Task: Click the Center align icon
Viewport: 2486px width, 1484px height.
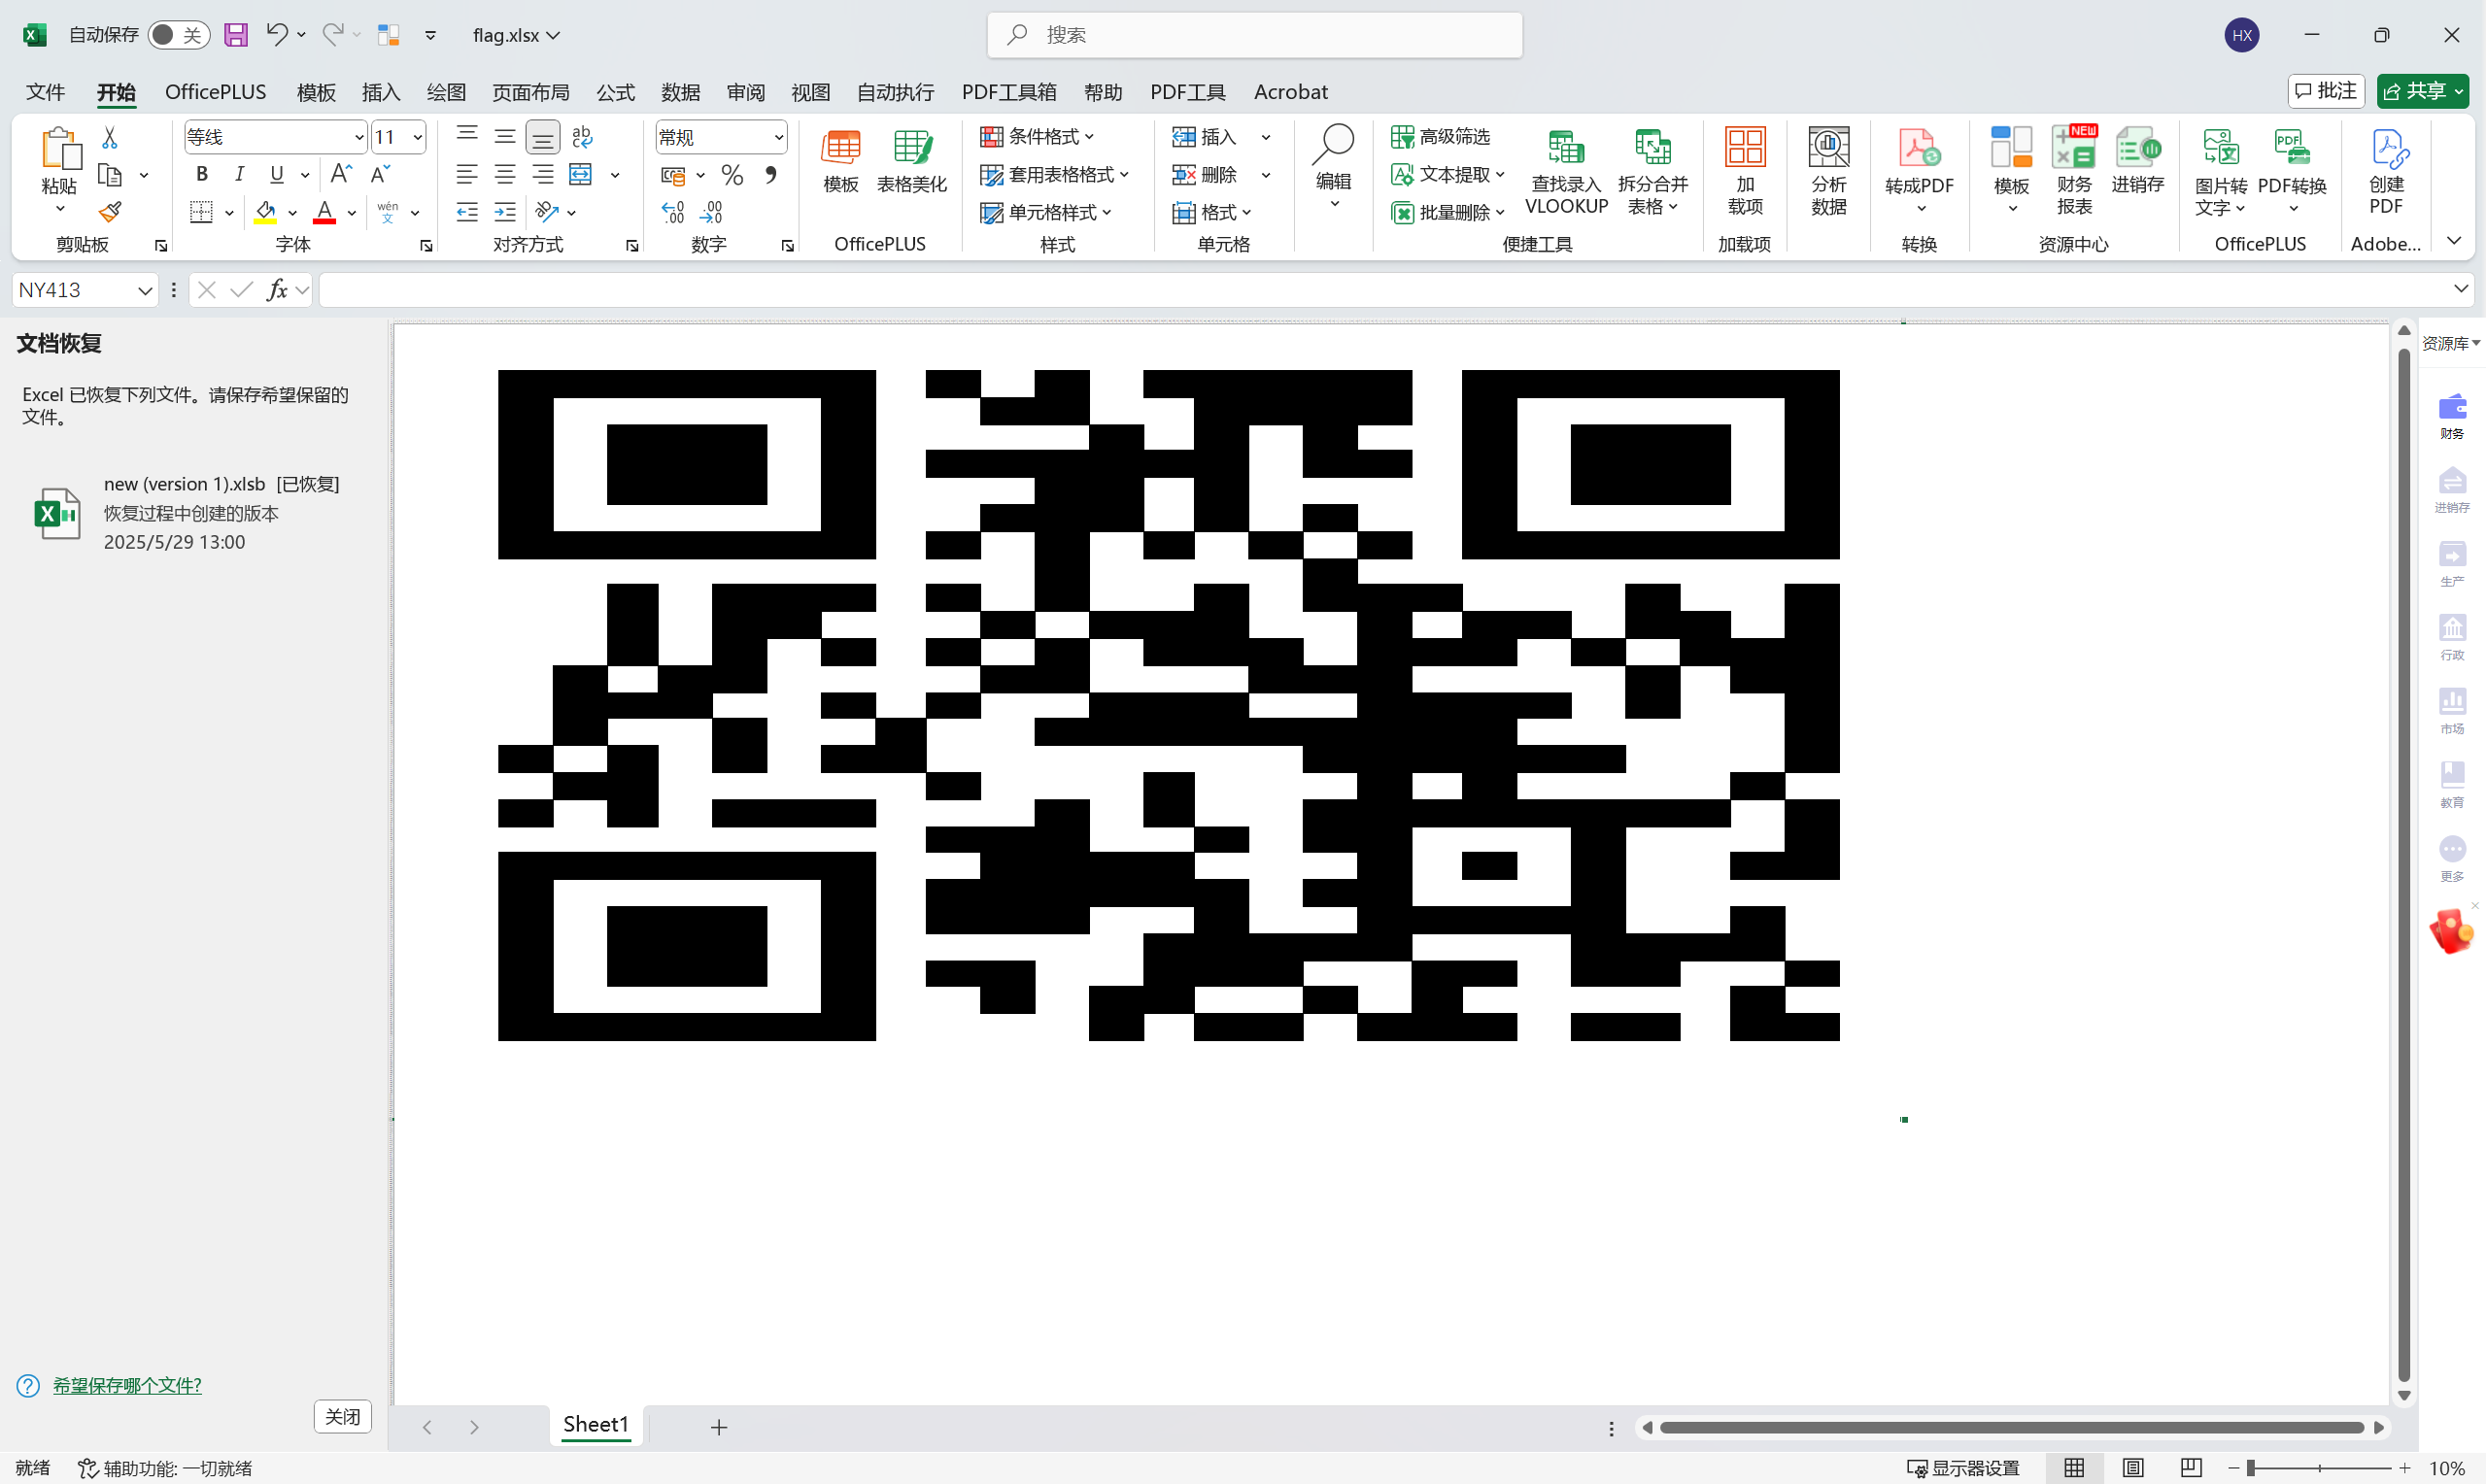Action: tap(505, 174)
